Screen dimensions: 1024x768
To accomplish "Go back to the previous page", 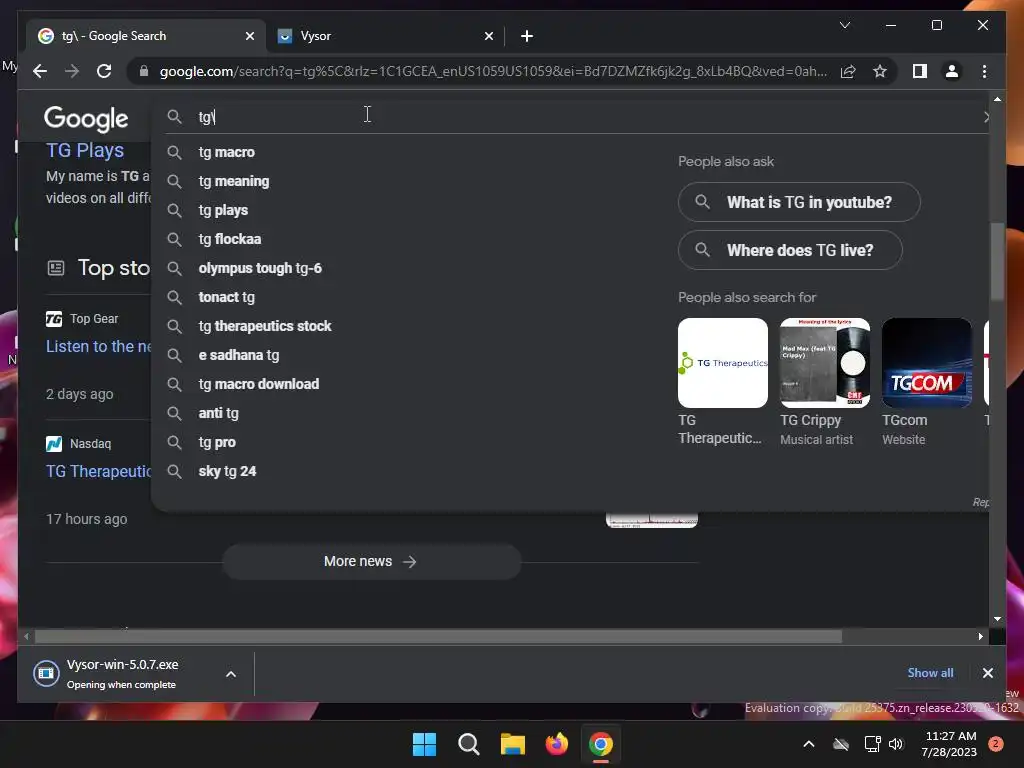I will (40, 71).
